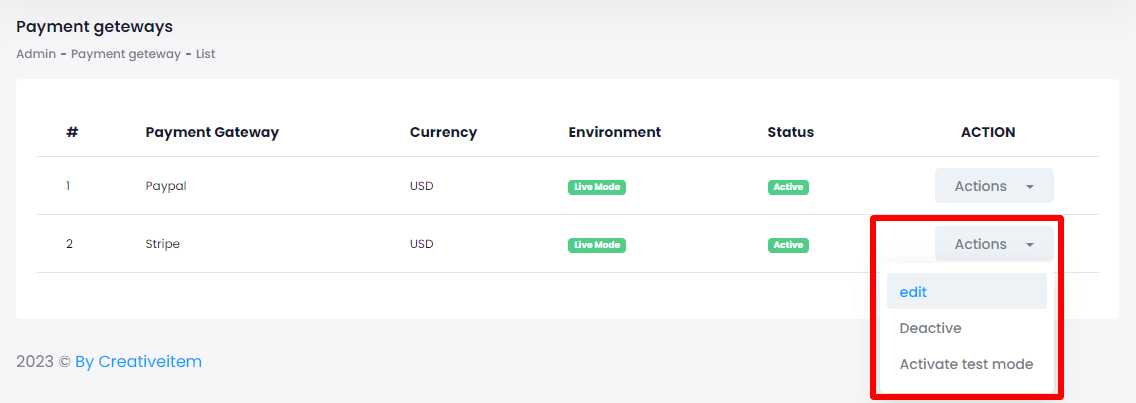Image resolution: width=1136 pixels, height=403 pixels.
Task: Select the Stripe gateway name in row two
Action: [162, 244]
